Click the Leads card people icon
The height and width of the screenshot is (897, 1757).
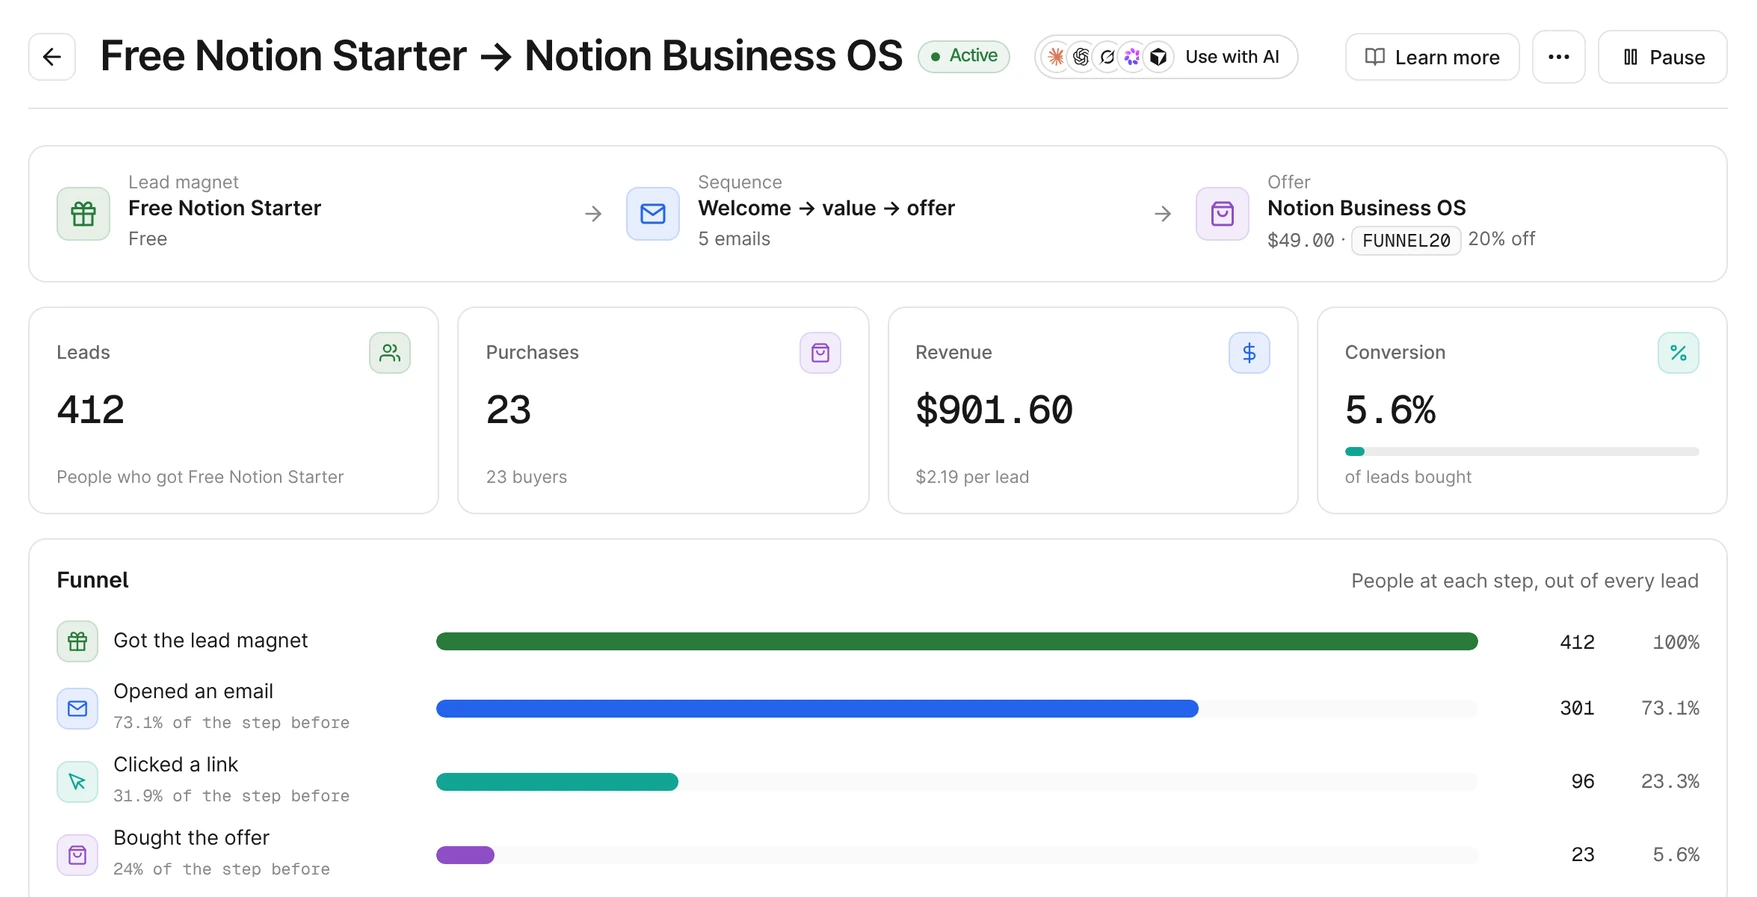[x=390, y=353]
